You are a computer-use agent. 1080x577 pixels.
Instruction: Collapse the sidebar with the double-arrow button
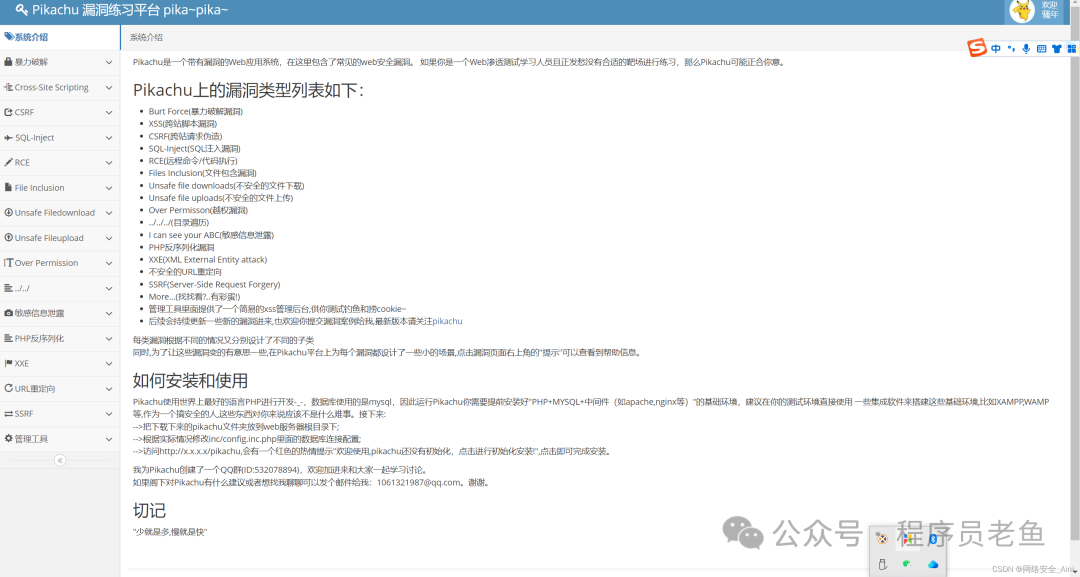click(x=60, y=461)
